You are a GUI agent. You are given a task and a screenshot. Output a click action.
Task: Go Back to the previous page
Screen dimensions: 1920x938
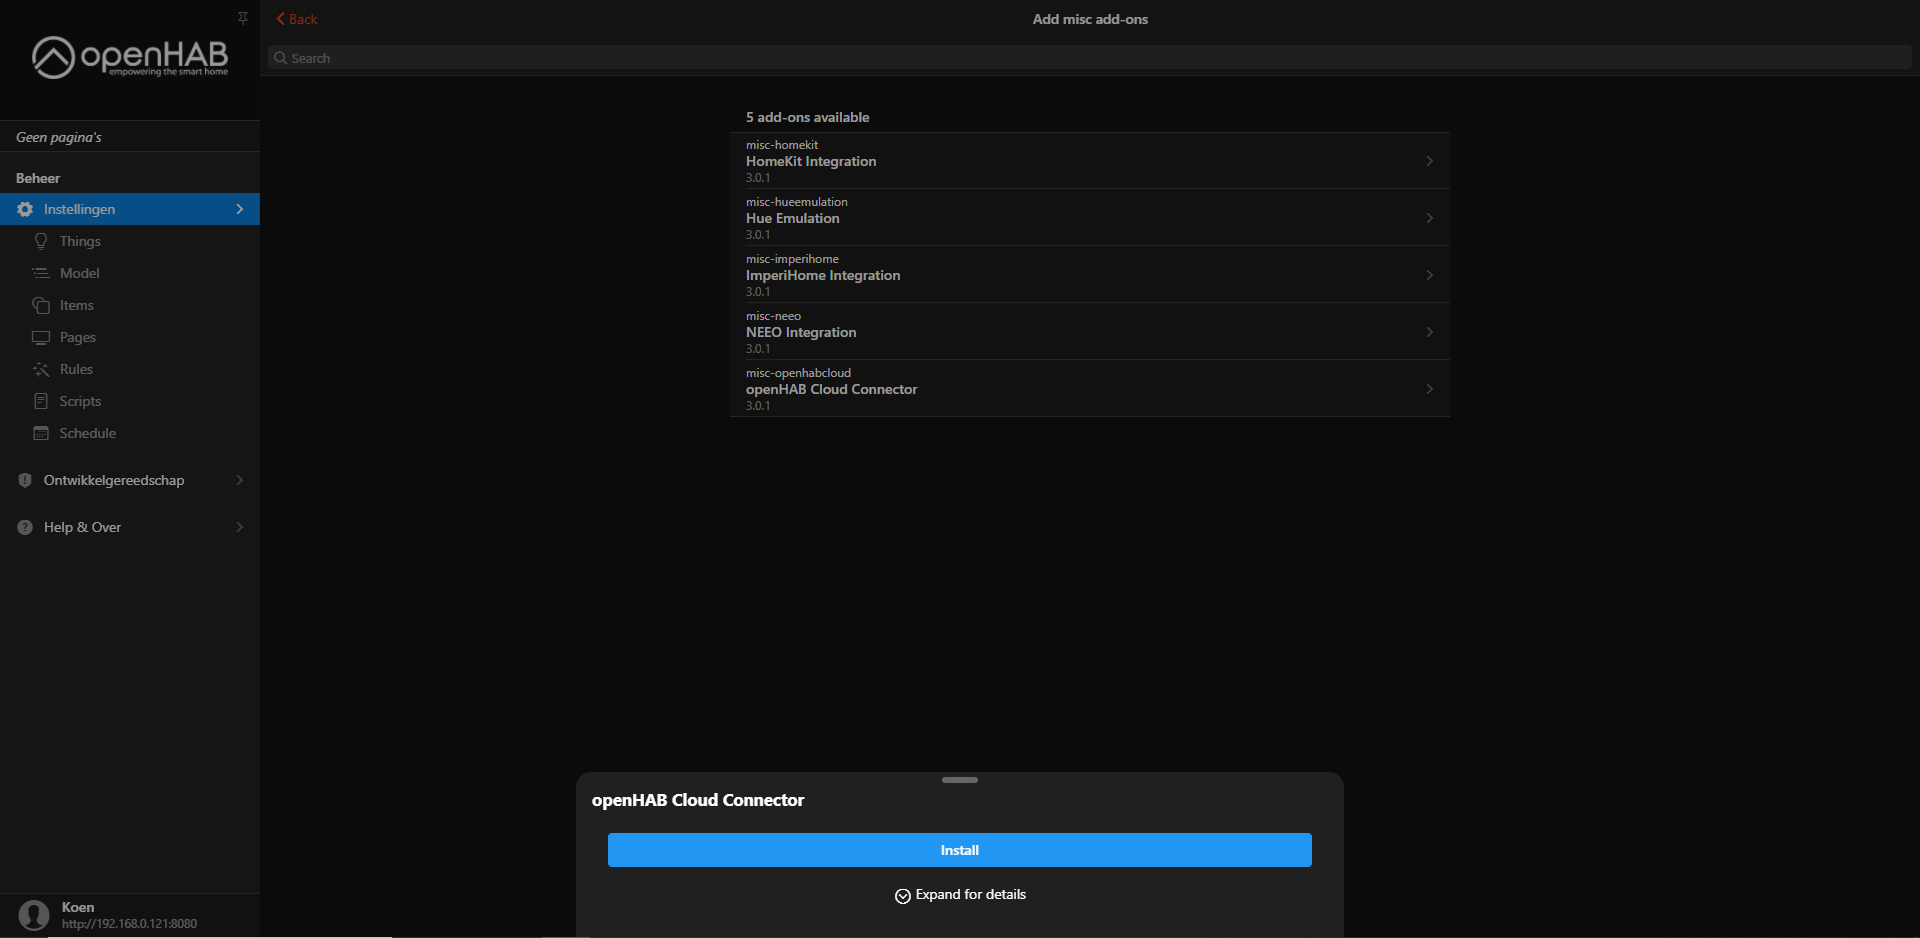297,19
